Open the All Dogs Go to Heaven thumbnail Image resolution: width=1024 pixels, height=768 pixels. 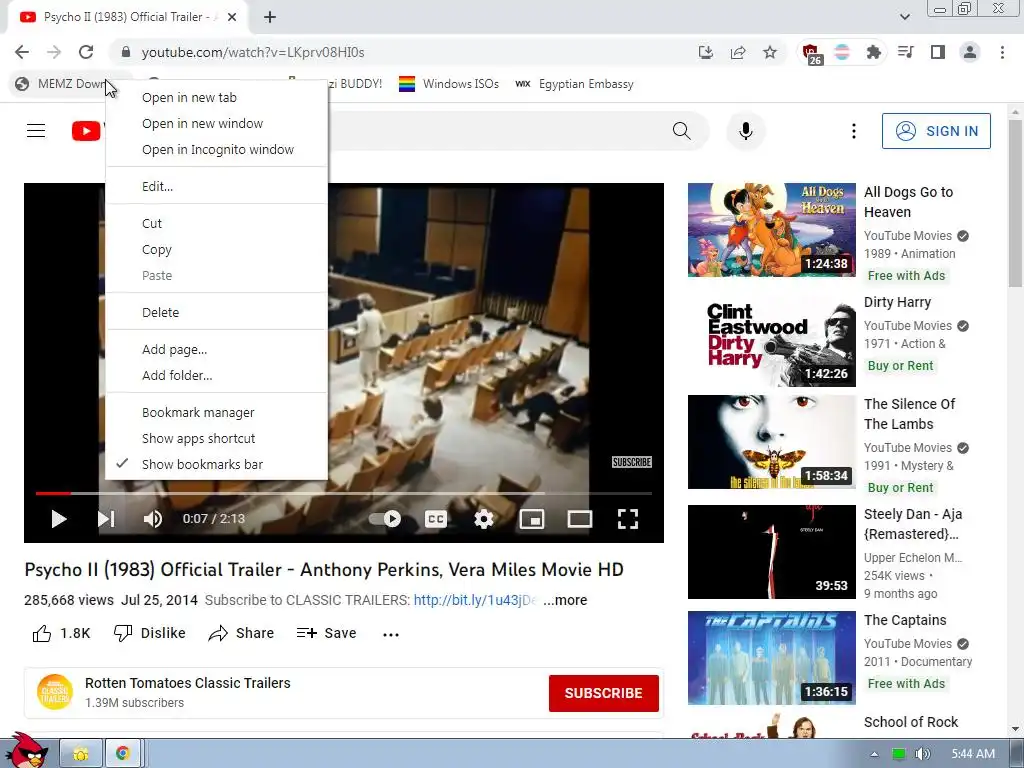tap(771, 230)
